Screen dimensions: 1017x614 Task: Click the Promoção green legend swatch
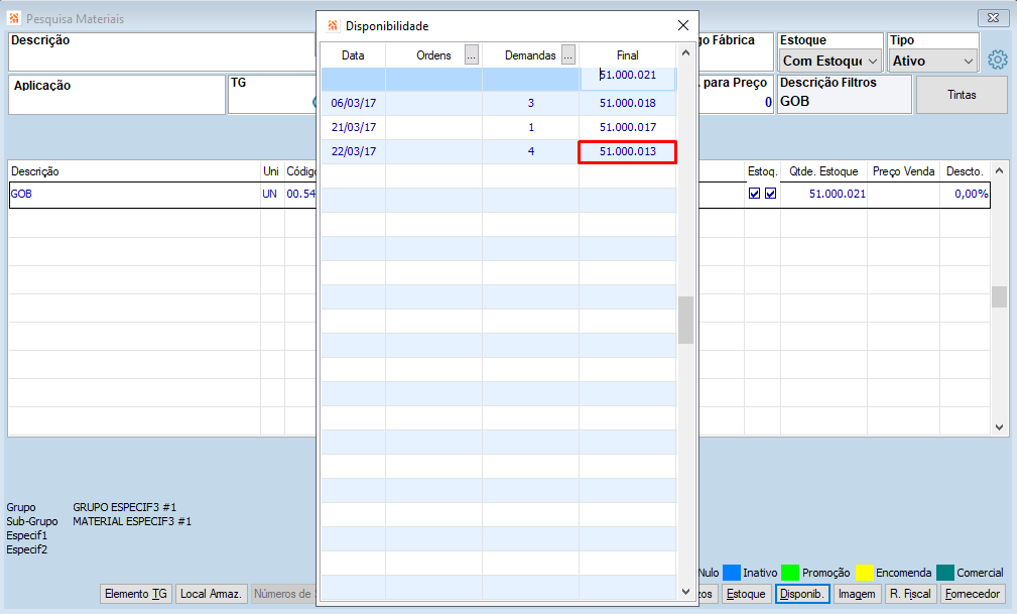[x=790, y=573]
